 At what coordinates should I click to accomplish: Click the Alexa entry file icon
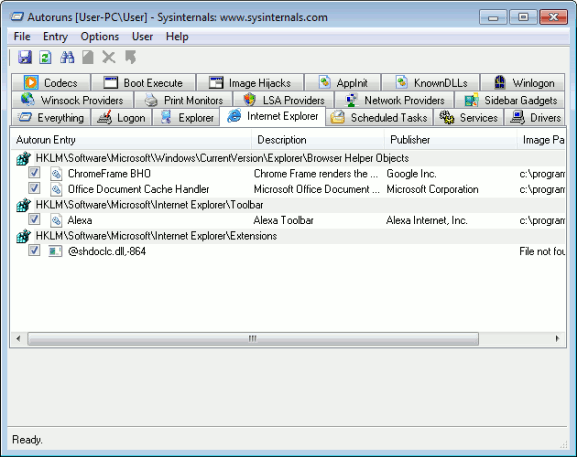coord(56,220)
